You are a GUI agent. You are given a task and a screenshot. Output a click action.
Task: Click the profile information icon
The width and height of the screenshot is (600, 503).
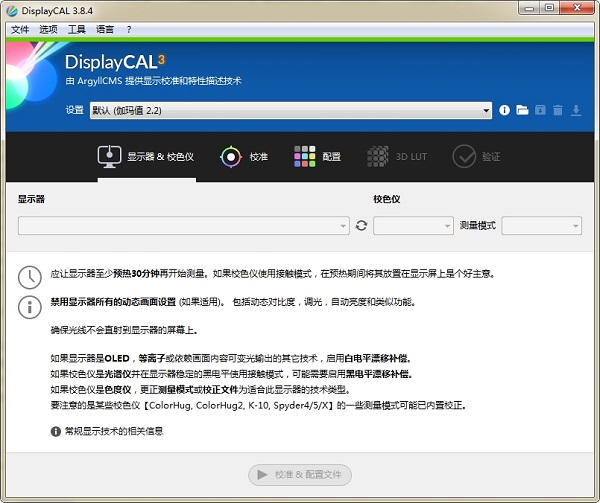click(x=504, y=110)
